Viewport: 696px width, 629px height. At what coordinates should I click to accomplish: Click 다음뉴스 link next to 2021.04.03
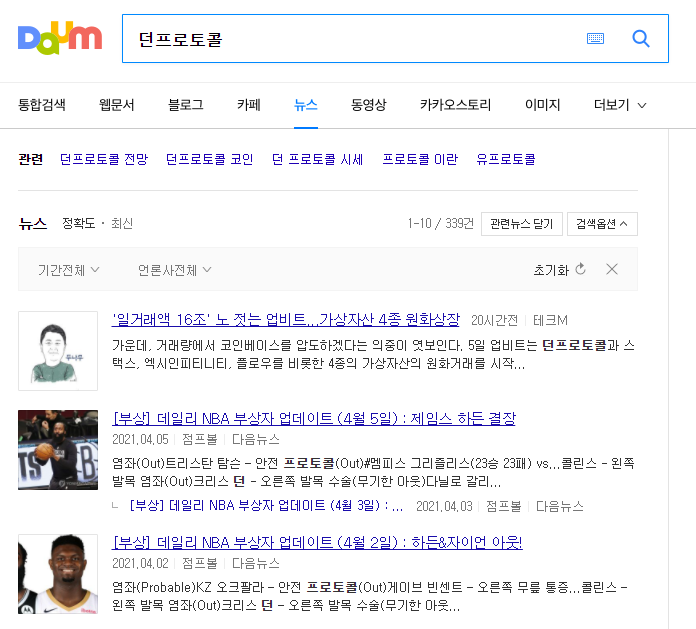click(560, 506)
